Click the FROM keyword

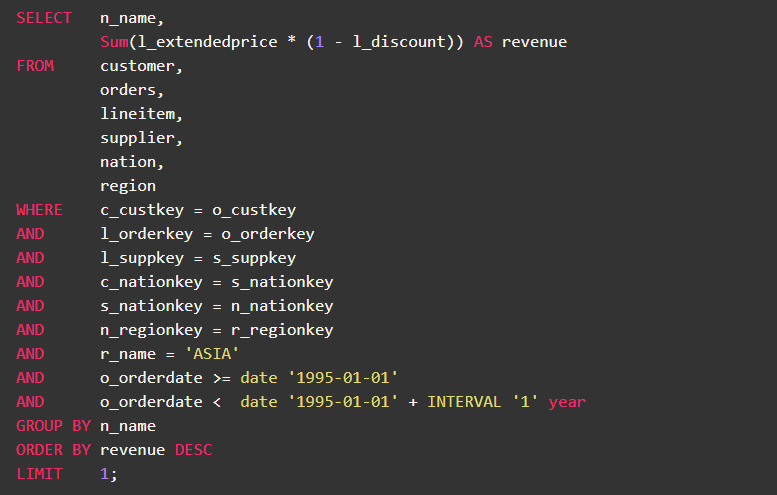[35, 66]
